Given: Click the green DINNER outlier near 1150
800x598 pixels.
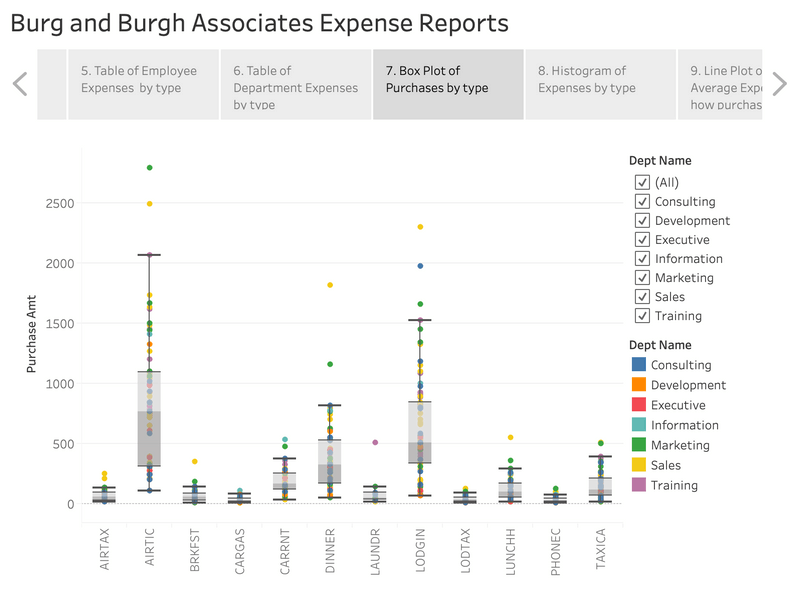Looking at the screenshot, I should click(x=330, y=364).
